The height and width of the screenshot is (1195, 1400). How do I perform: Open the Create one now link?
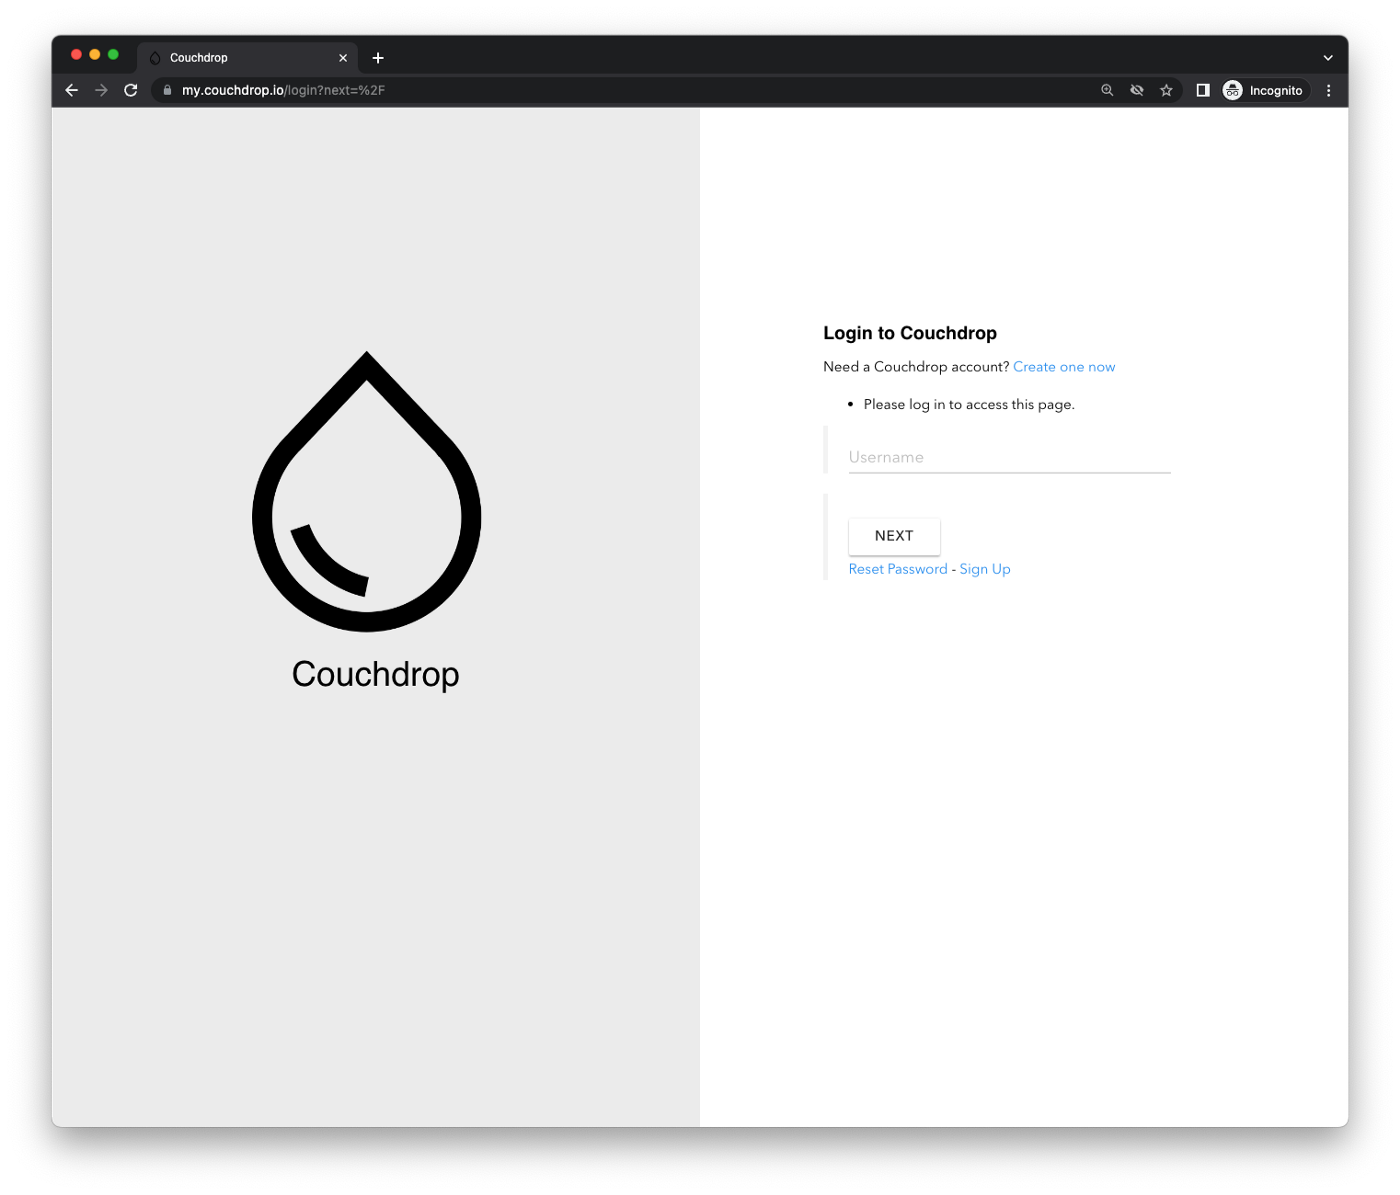point(1063,366)
